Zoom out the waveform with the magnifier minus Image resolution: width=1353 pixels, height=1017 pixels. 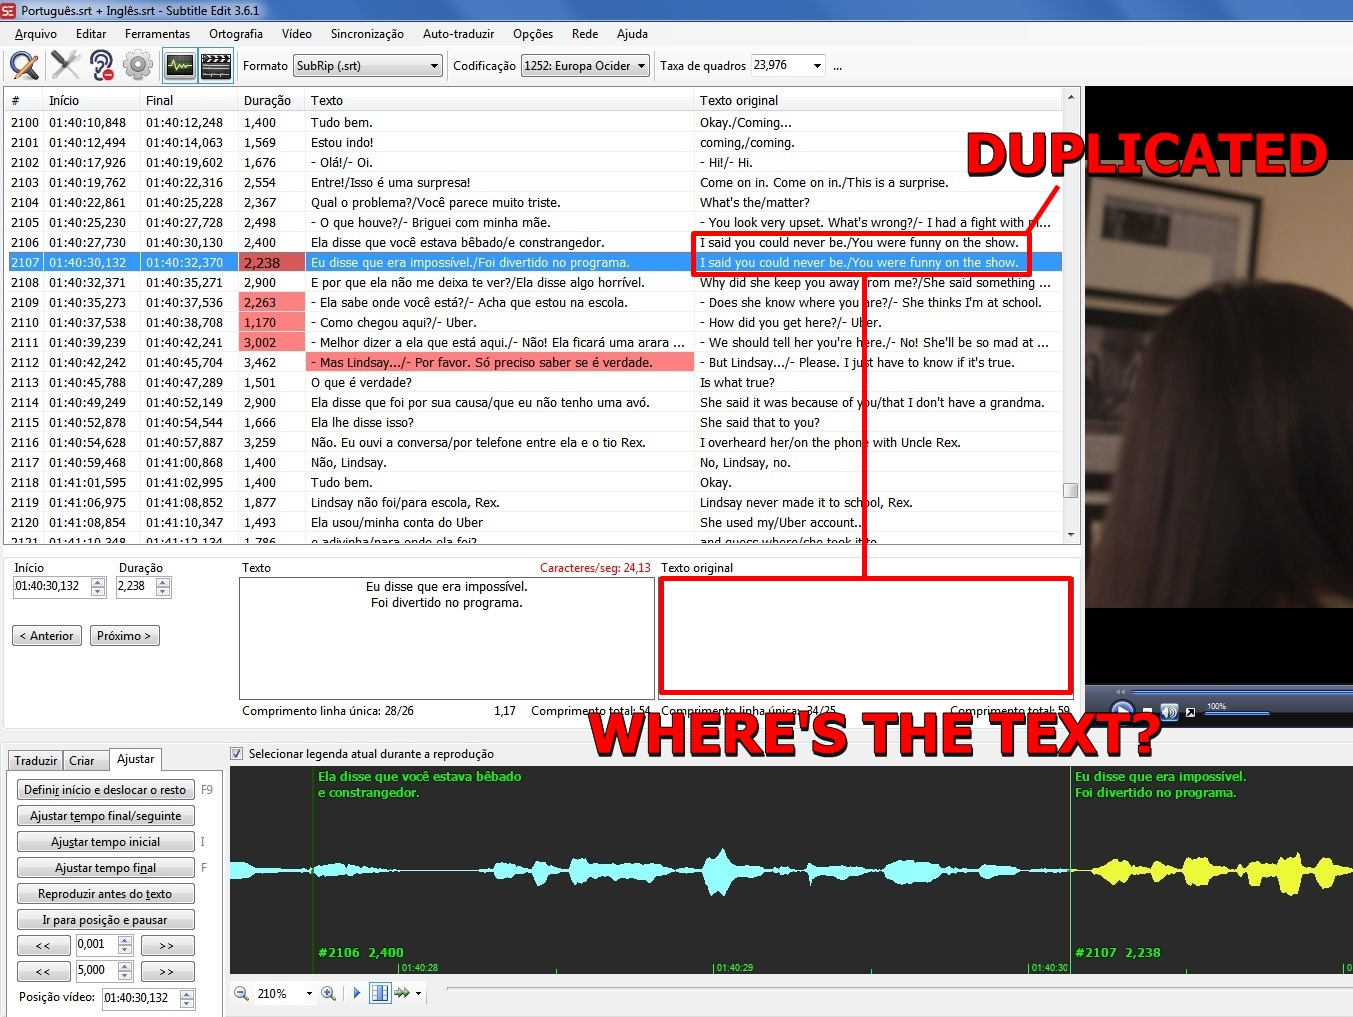click(241, 993)
